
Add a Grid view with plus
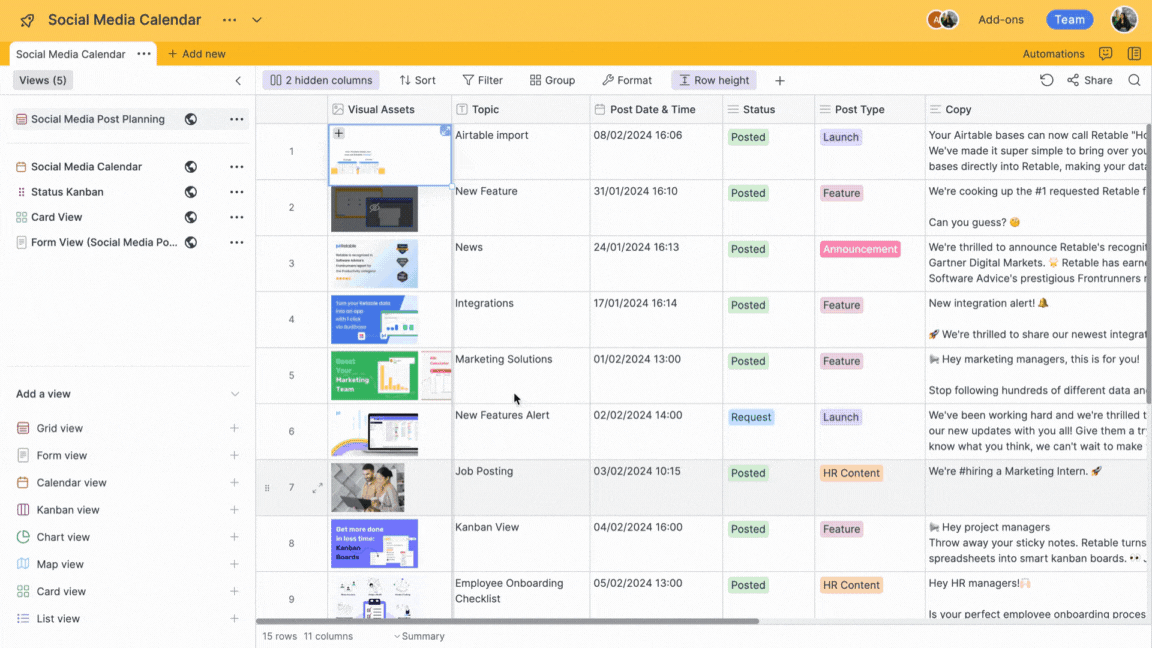click(234, 428)
